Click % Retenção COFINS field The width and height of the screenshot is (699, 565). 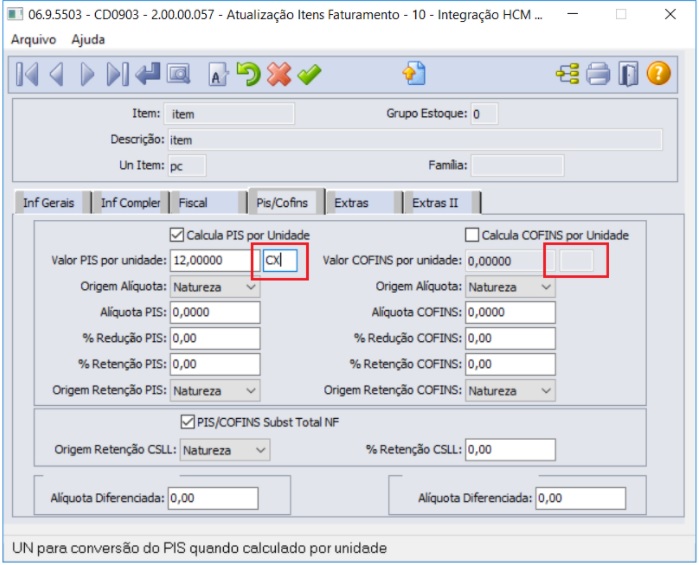point(510,364)
